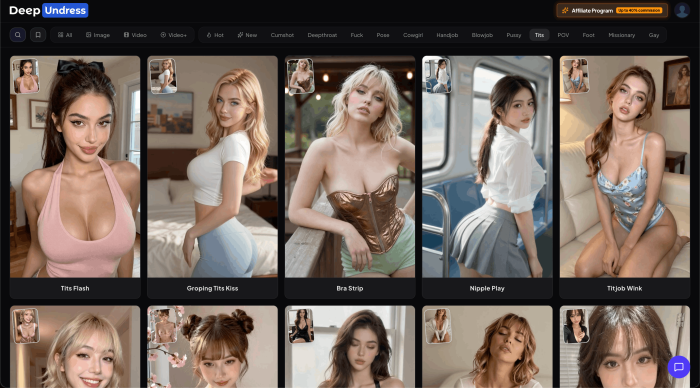
Task: Select the Image filter tab
Action: (98, 35)
